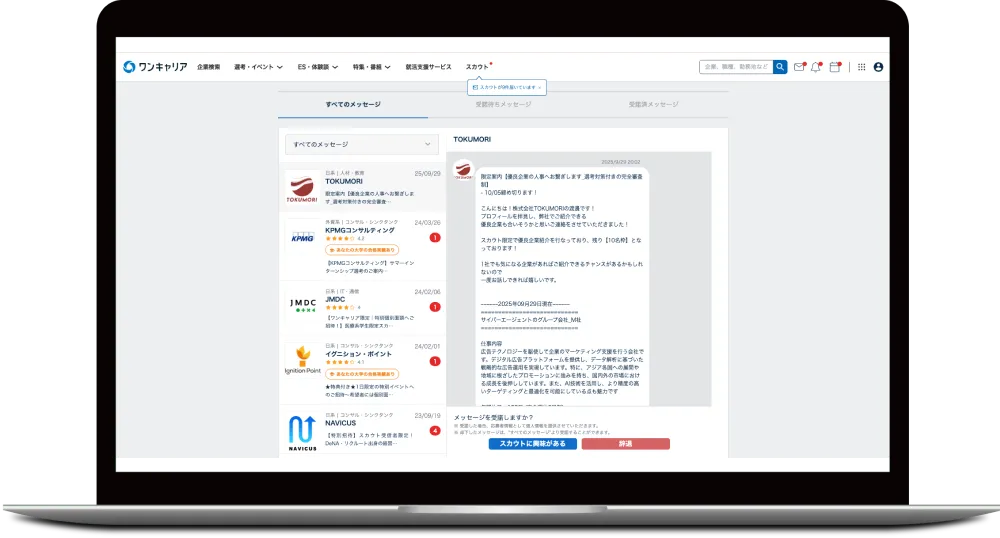Viewport: 1000px width, 538px height.
Task: Click the ワンキャリア logo icon
Action: tap(129, 67)
